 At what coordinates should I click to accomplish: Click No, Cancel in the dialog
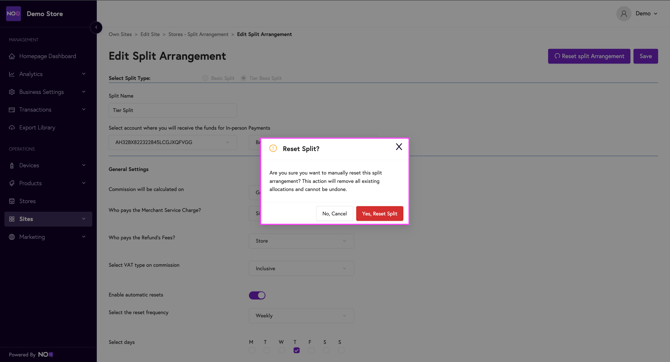coord(335,213)
